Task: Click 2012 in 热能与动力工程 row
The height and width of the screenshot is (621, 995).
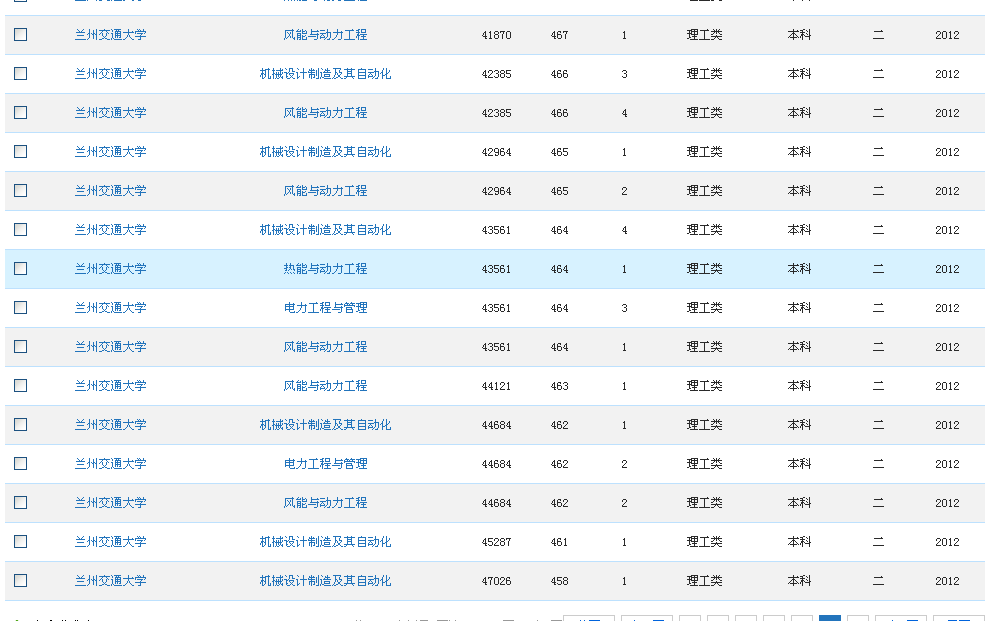Action: point(947,270)
